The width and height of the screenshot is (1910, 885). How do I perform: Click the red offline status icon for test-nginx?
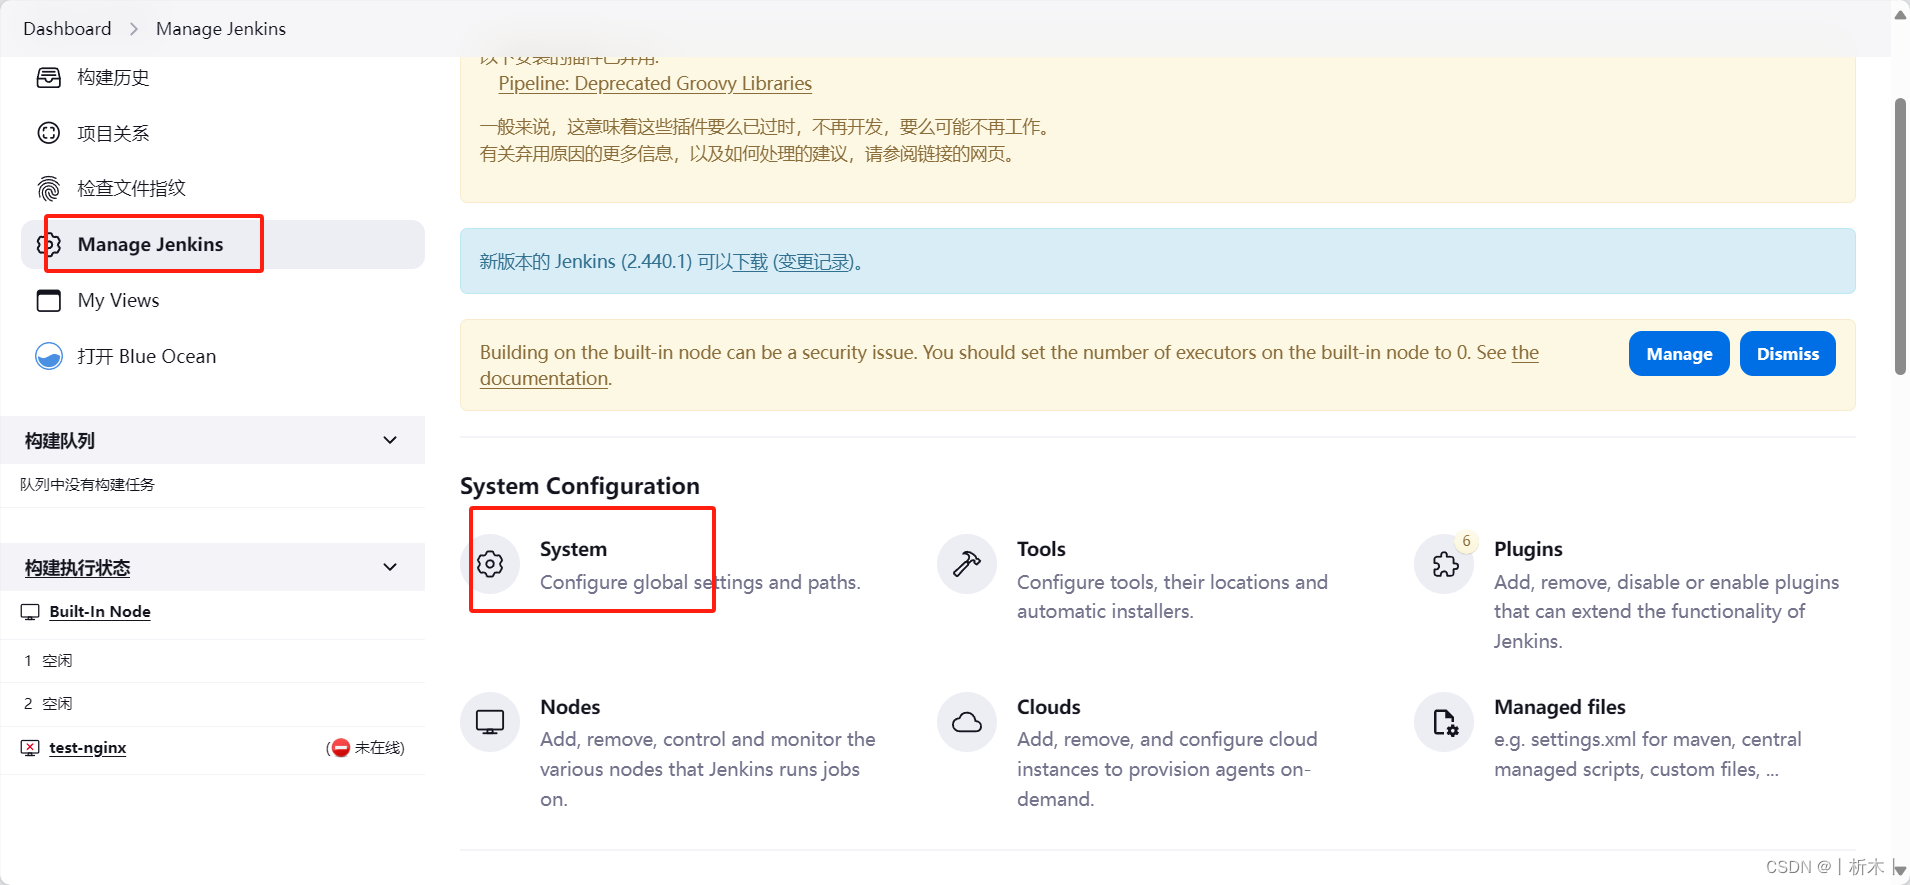point(341,748)
